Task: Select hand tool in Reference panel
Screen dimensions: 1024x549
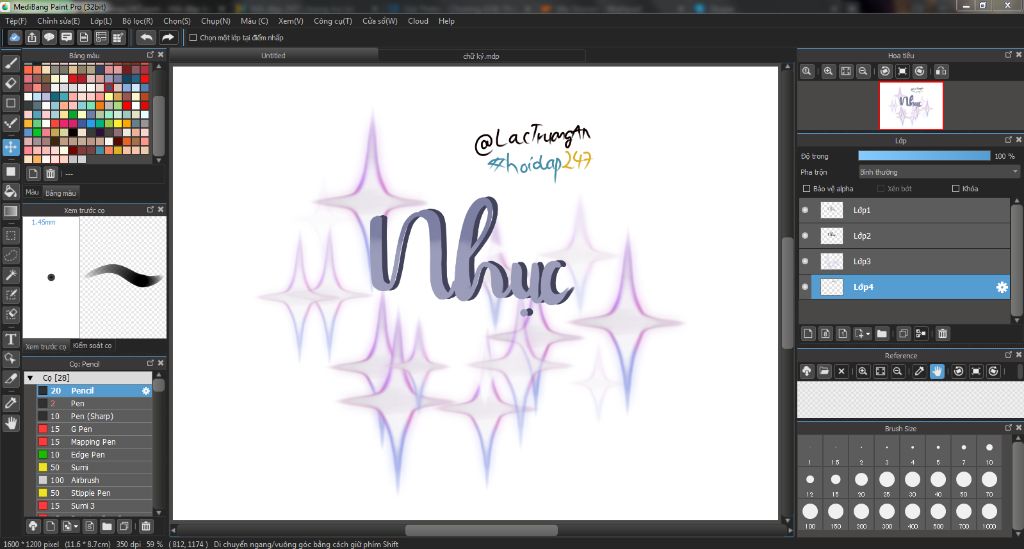Action: point(937,371)
